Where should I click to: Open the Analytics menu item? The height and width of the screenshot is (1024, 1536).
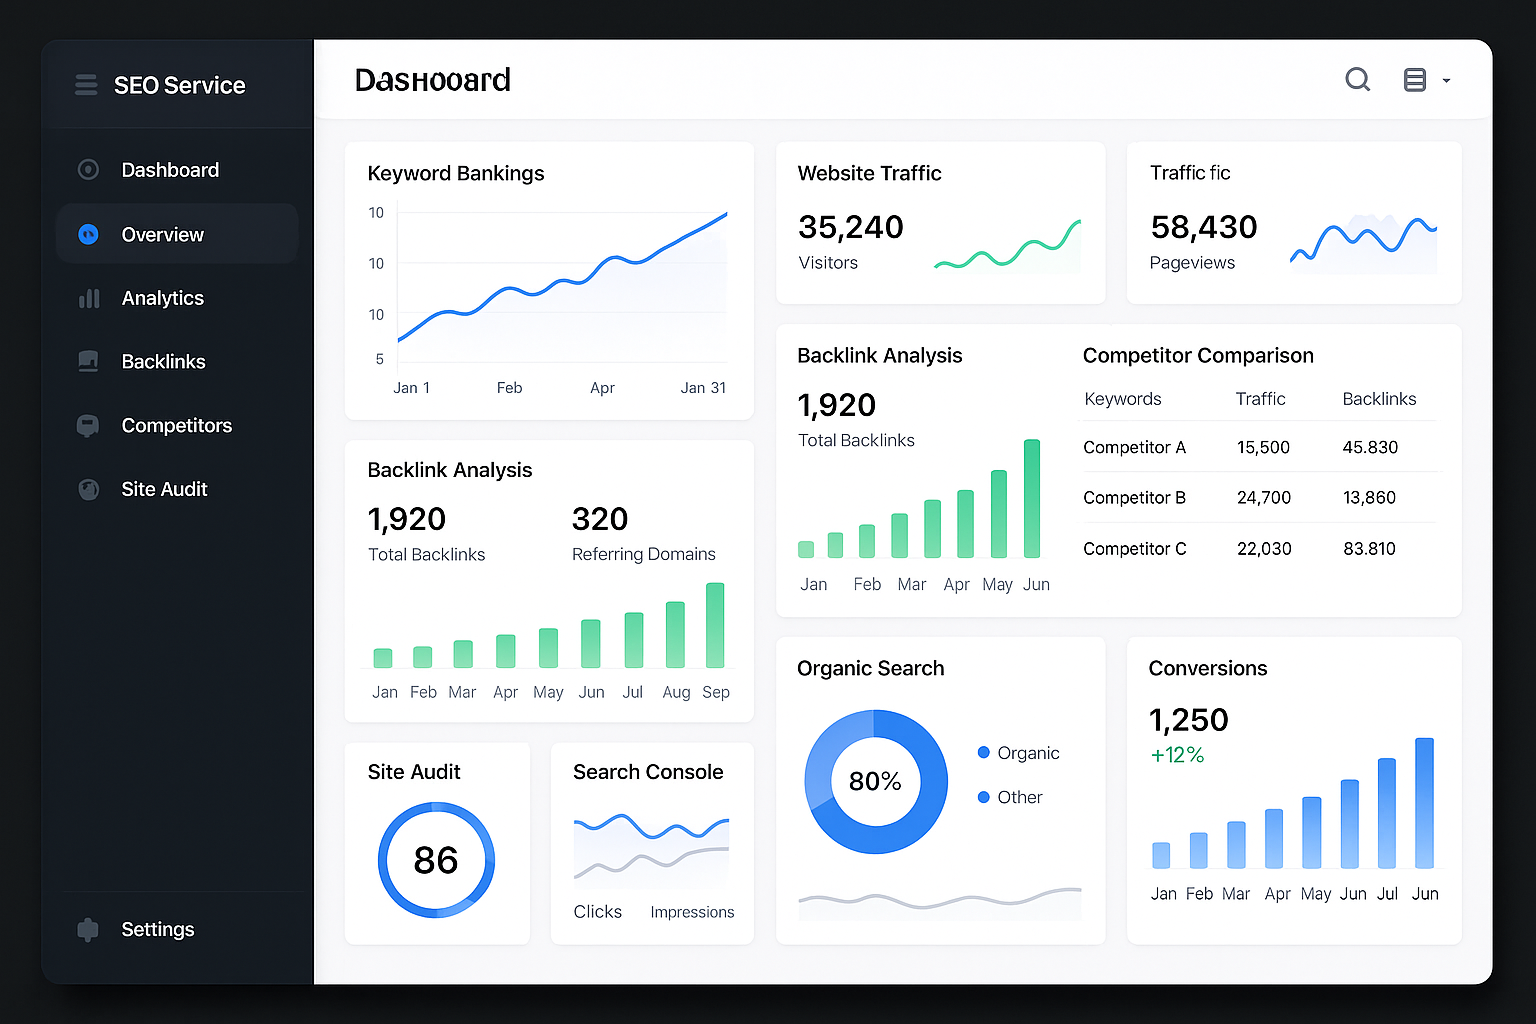click(x=162, y=298)
